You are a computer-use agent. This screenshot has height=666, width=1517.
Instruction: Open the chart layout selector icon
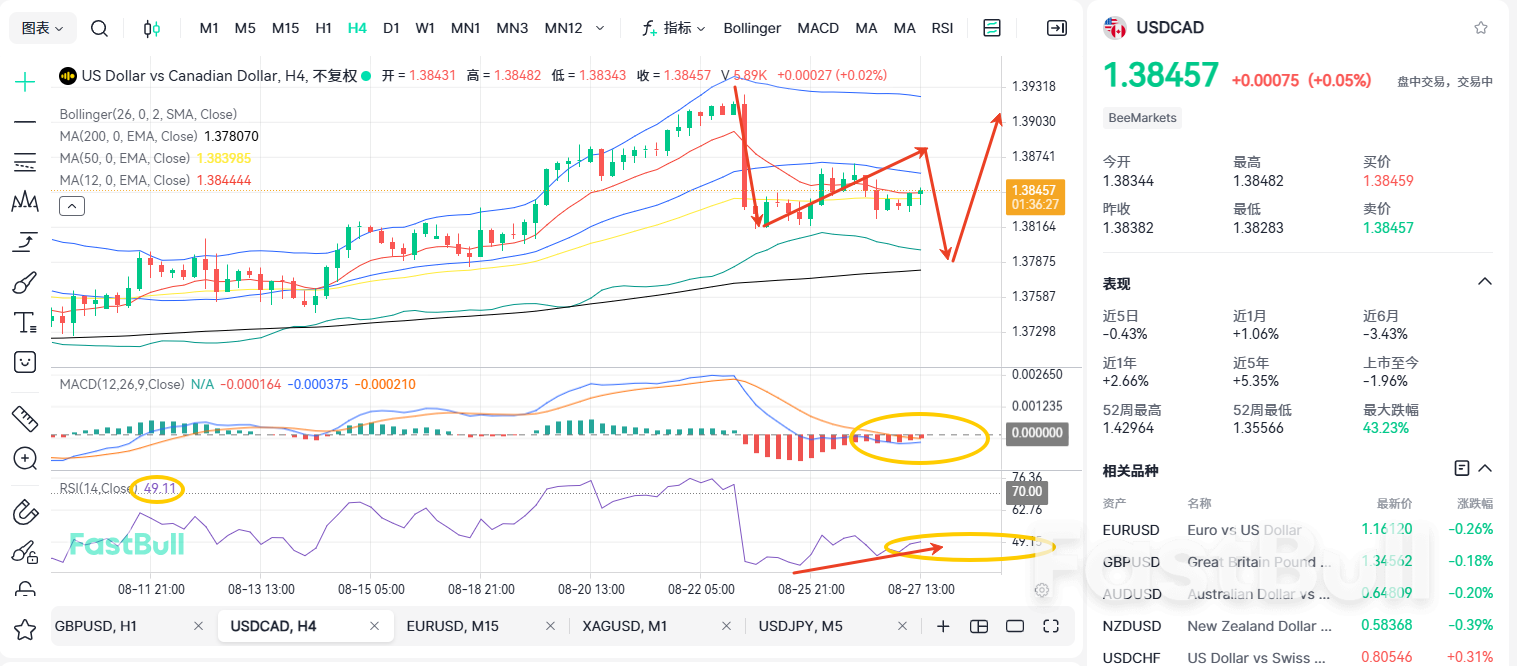(x=992, y=28)
